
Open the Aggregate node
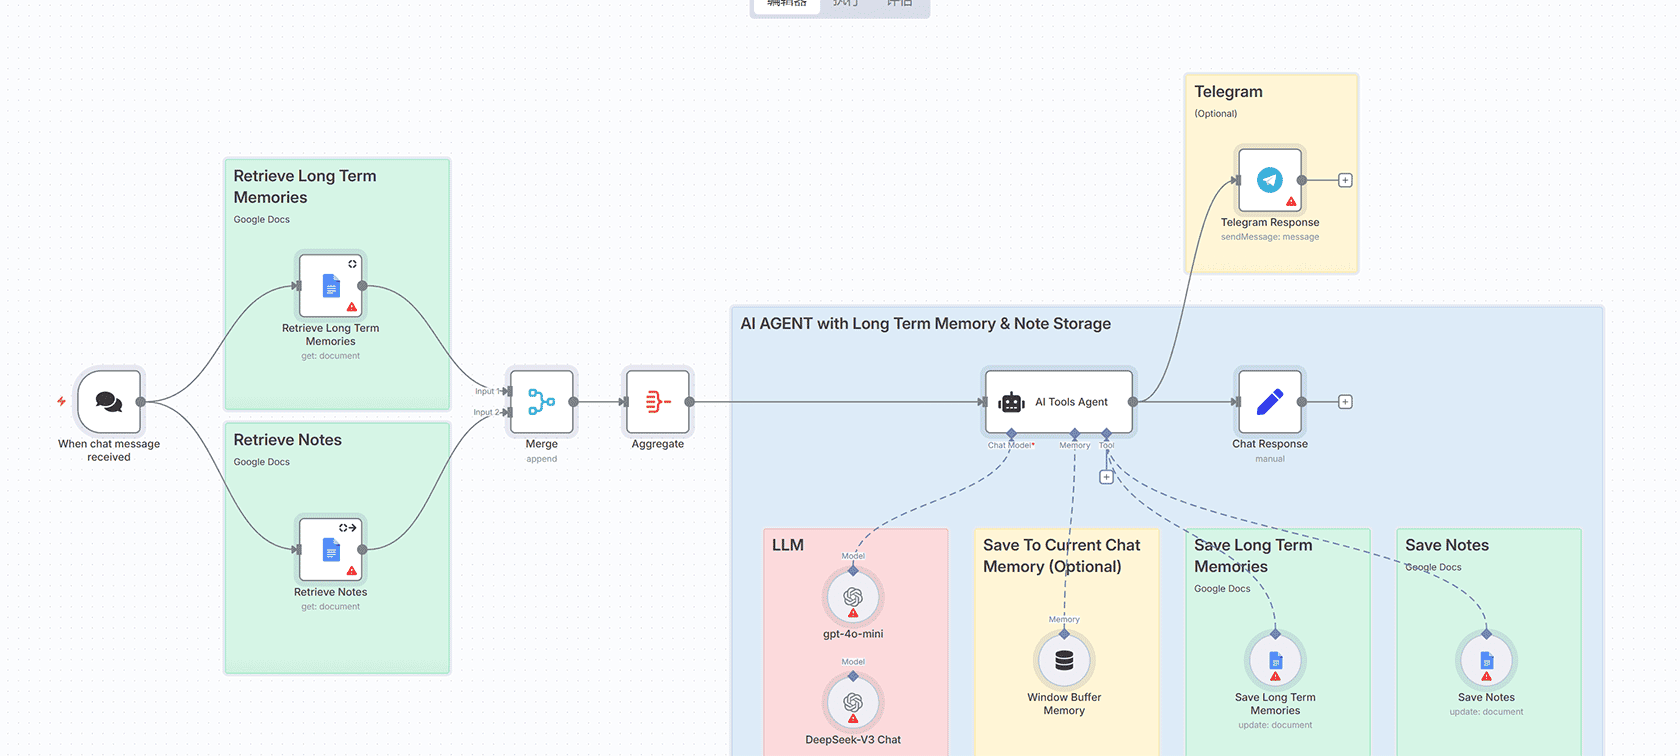tap(657, 402)
